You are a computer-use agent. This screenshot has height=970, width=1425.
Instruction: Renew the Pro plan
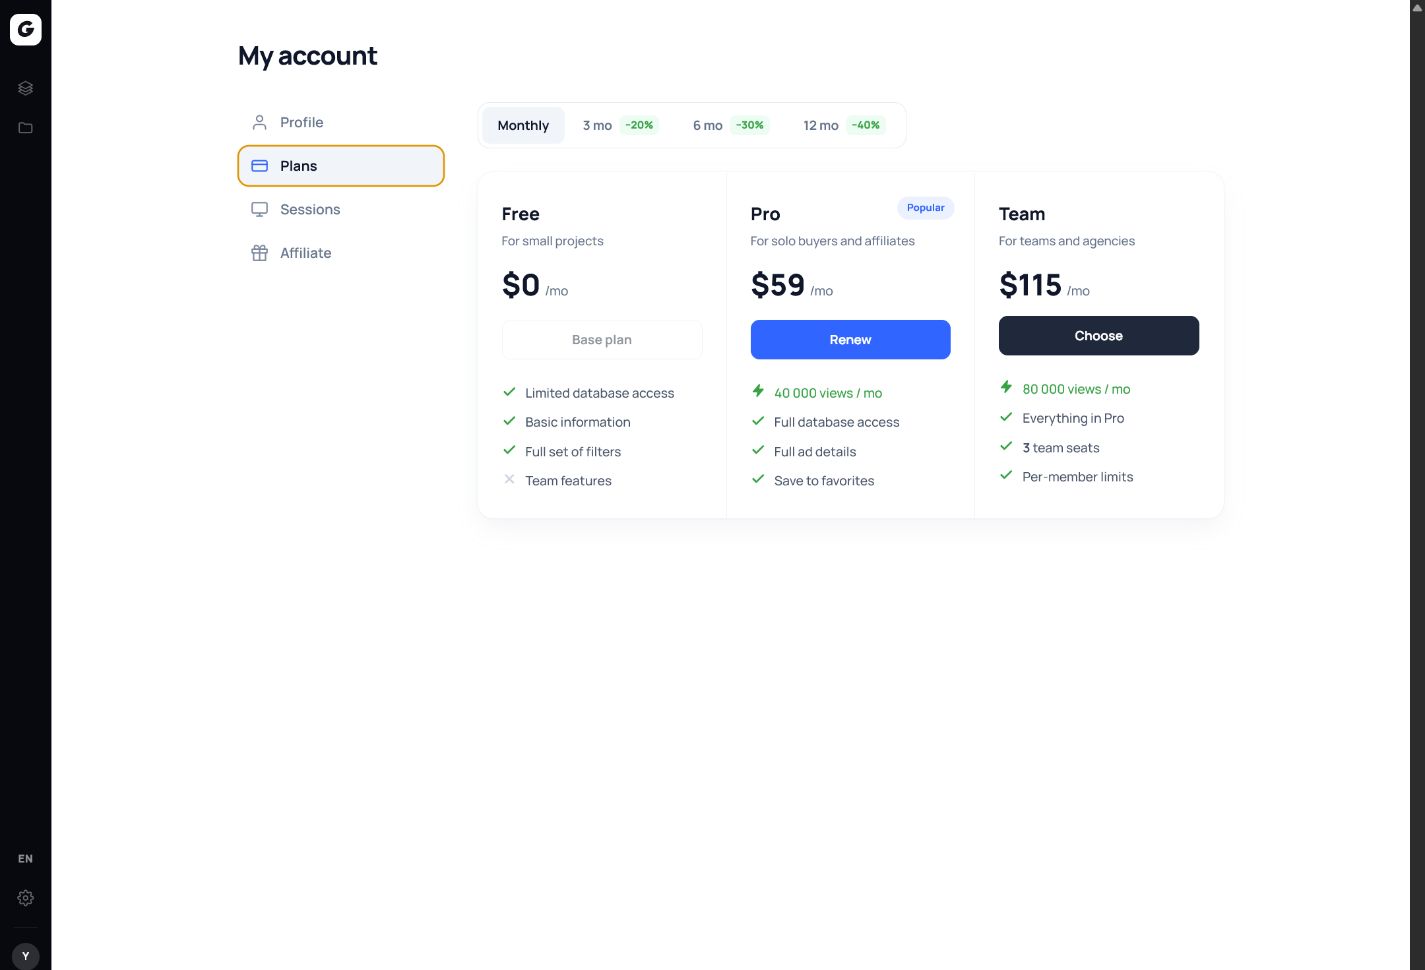851,340
